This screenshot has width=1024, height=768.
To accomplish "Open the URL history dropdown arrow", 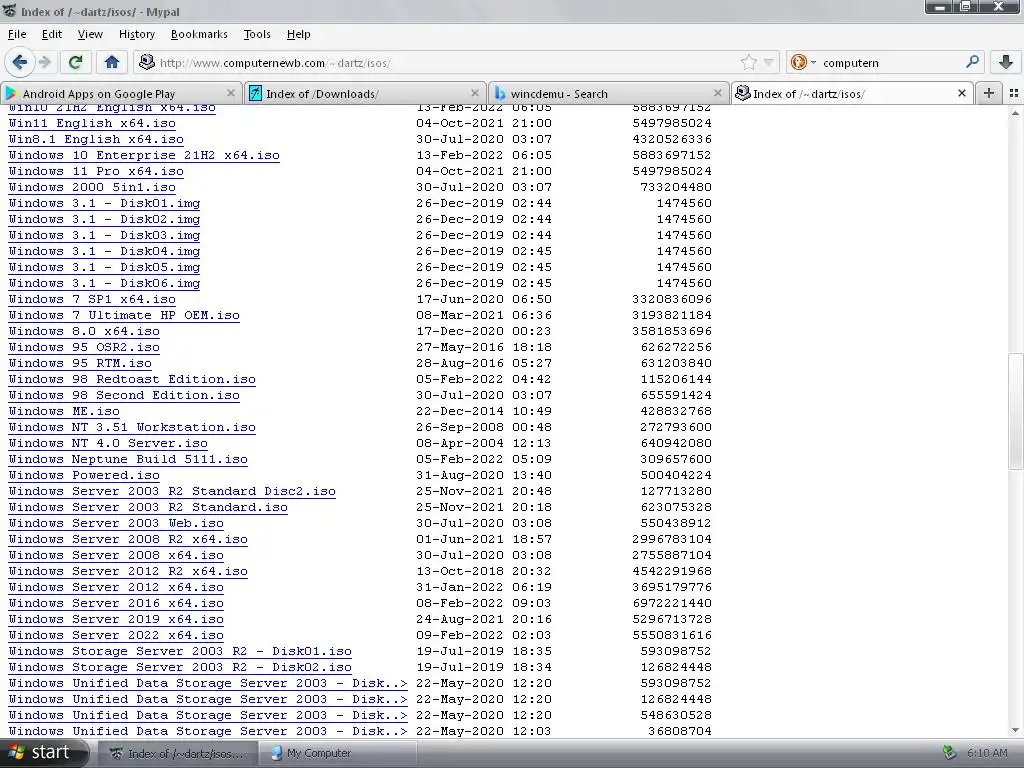I will (x=769, y=63).
